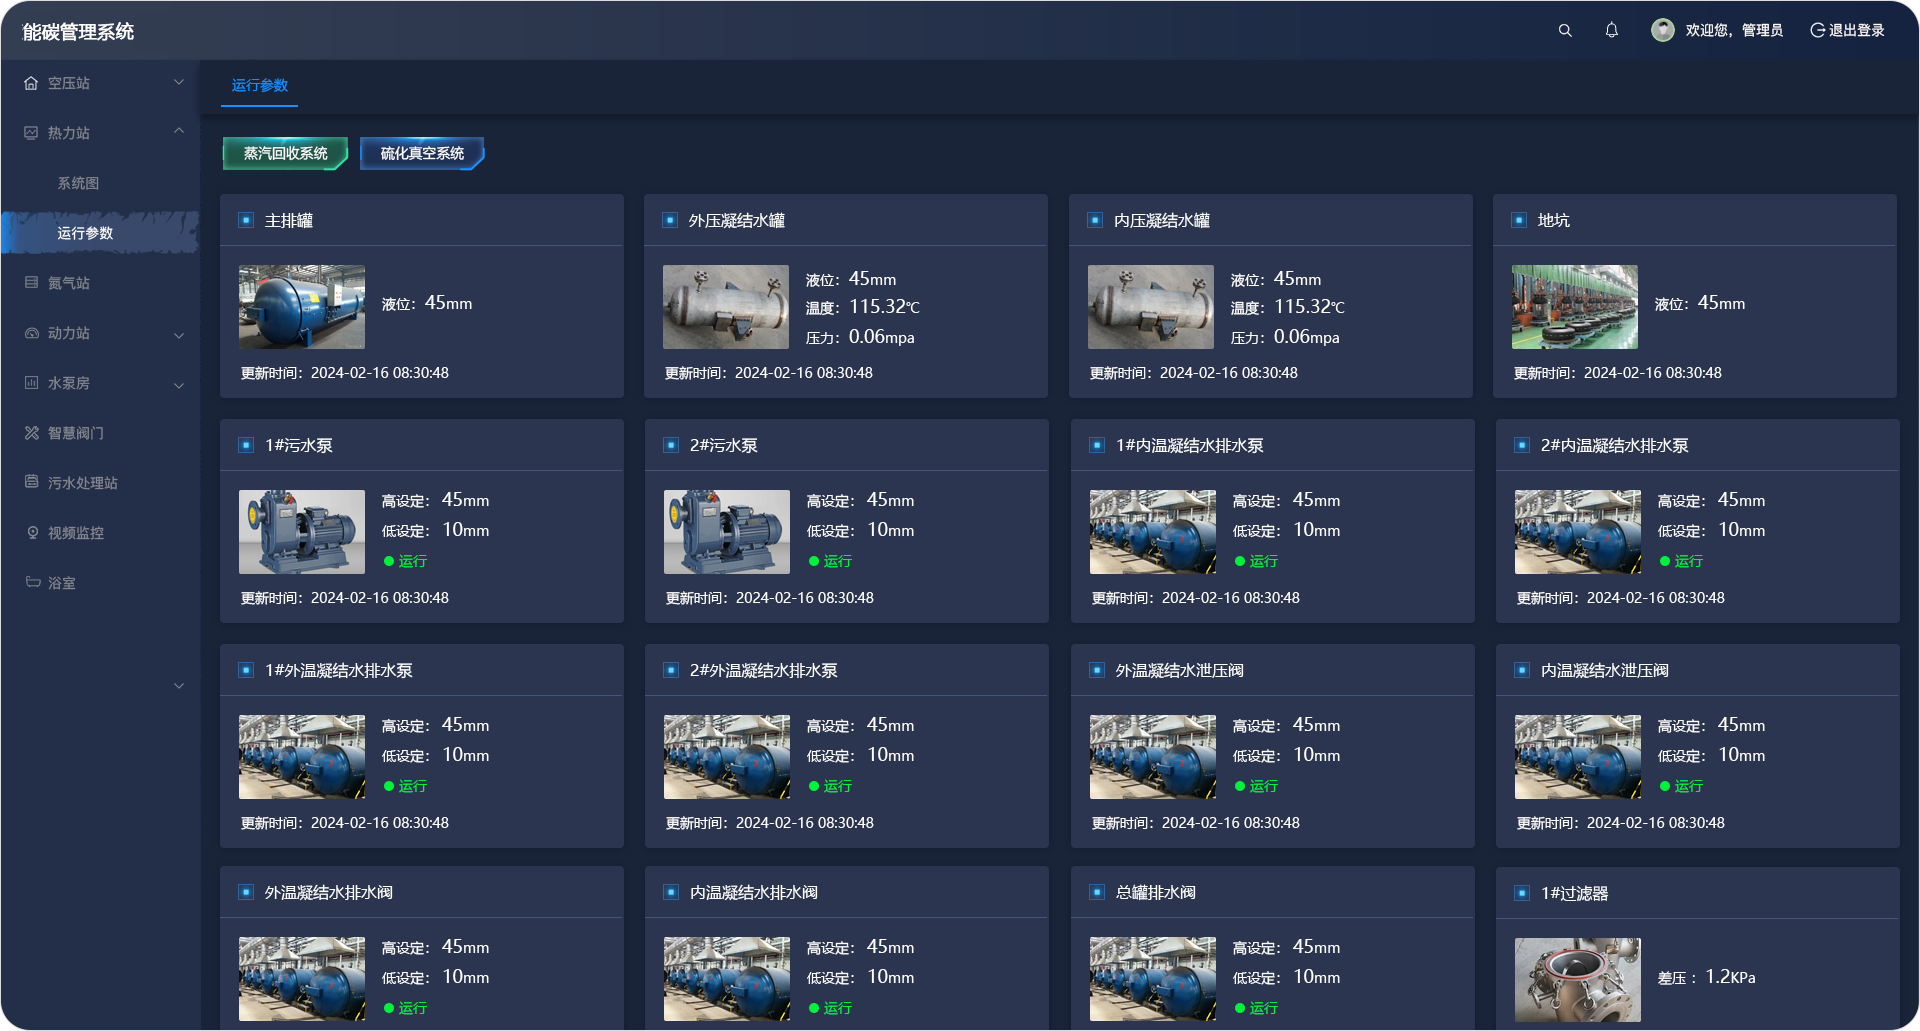This screenshot has width=1920, height=1031.
Task: Expand the 空压站 submenu chevron
Action: (179, 83)
